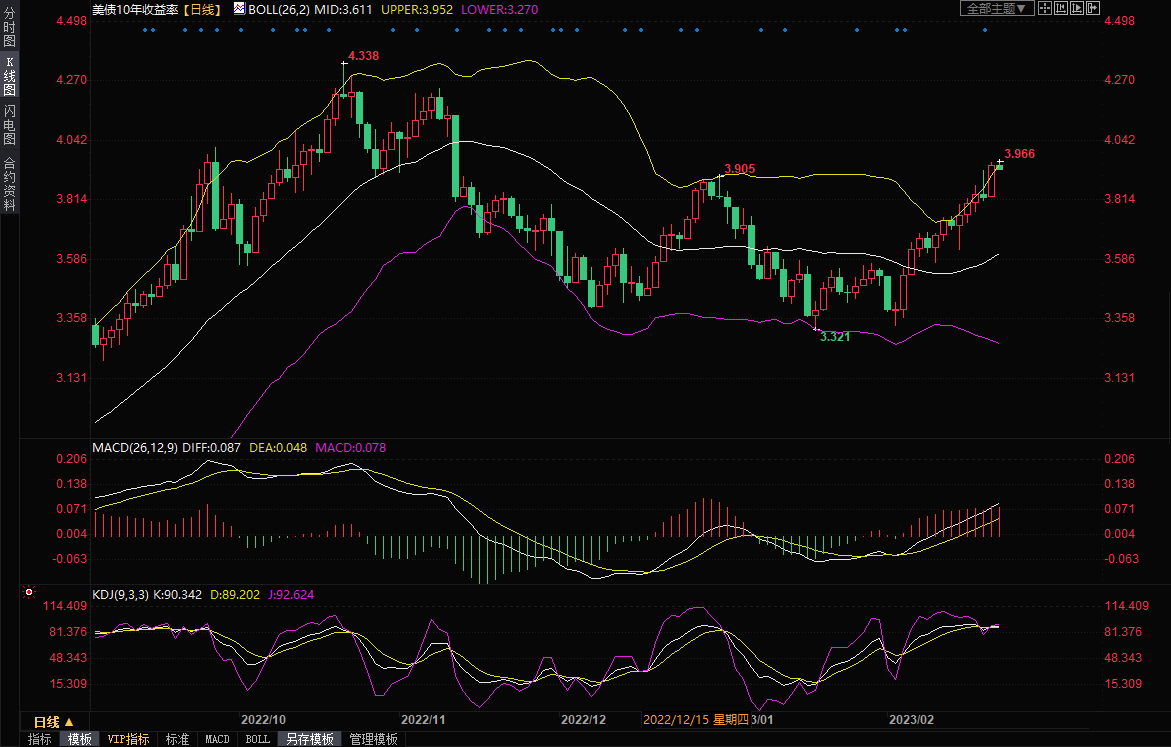Click the BOLL indicator chart icon
This screenshot has width=1171, height=747.
[x=240, y=8]
